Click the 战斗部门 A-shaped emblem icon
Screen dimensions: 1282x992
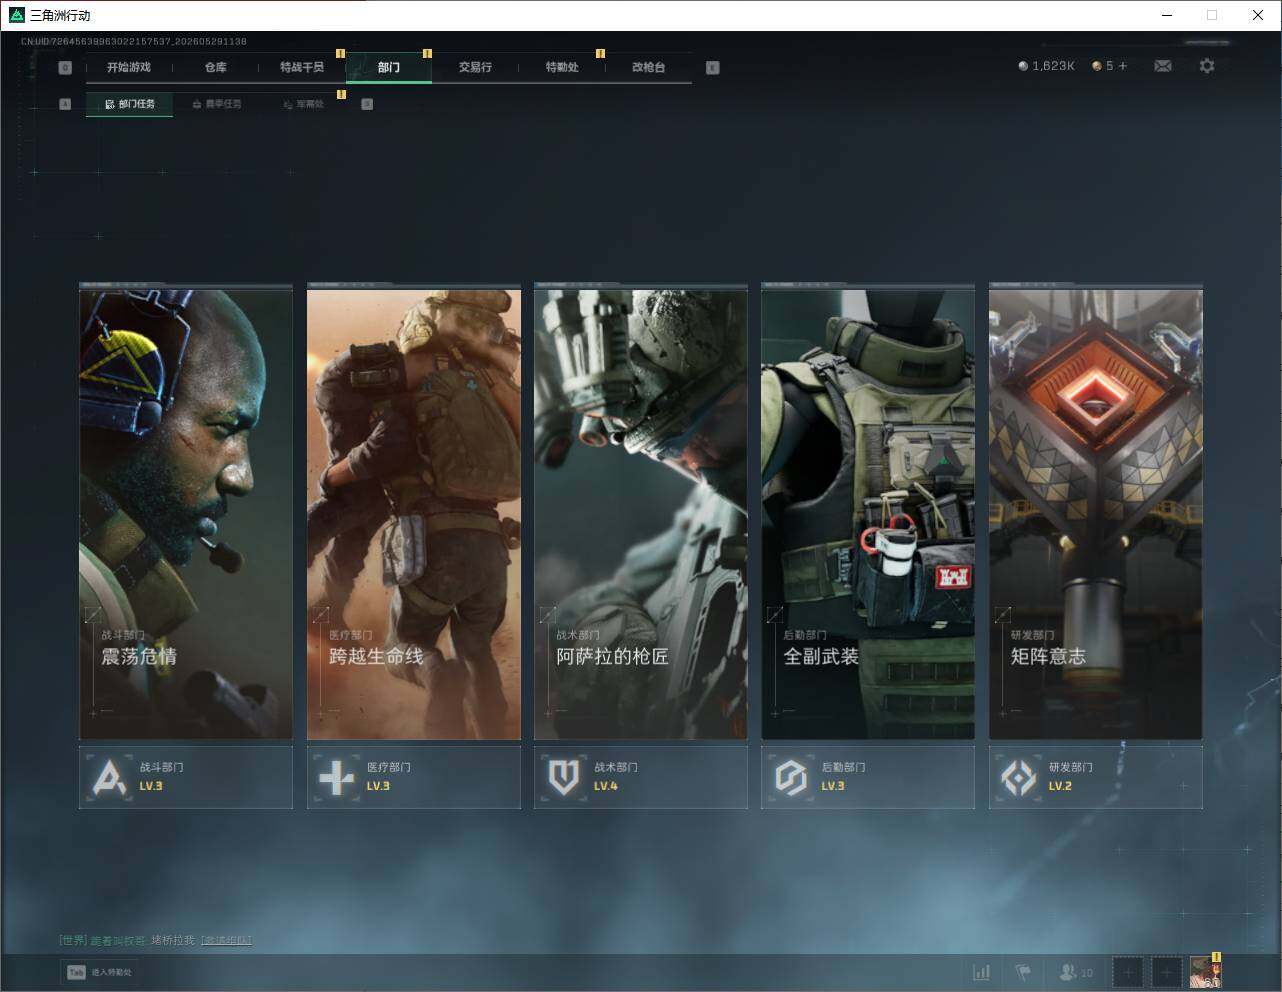coord(109,777)
